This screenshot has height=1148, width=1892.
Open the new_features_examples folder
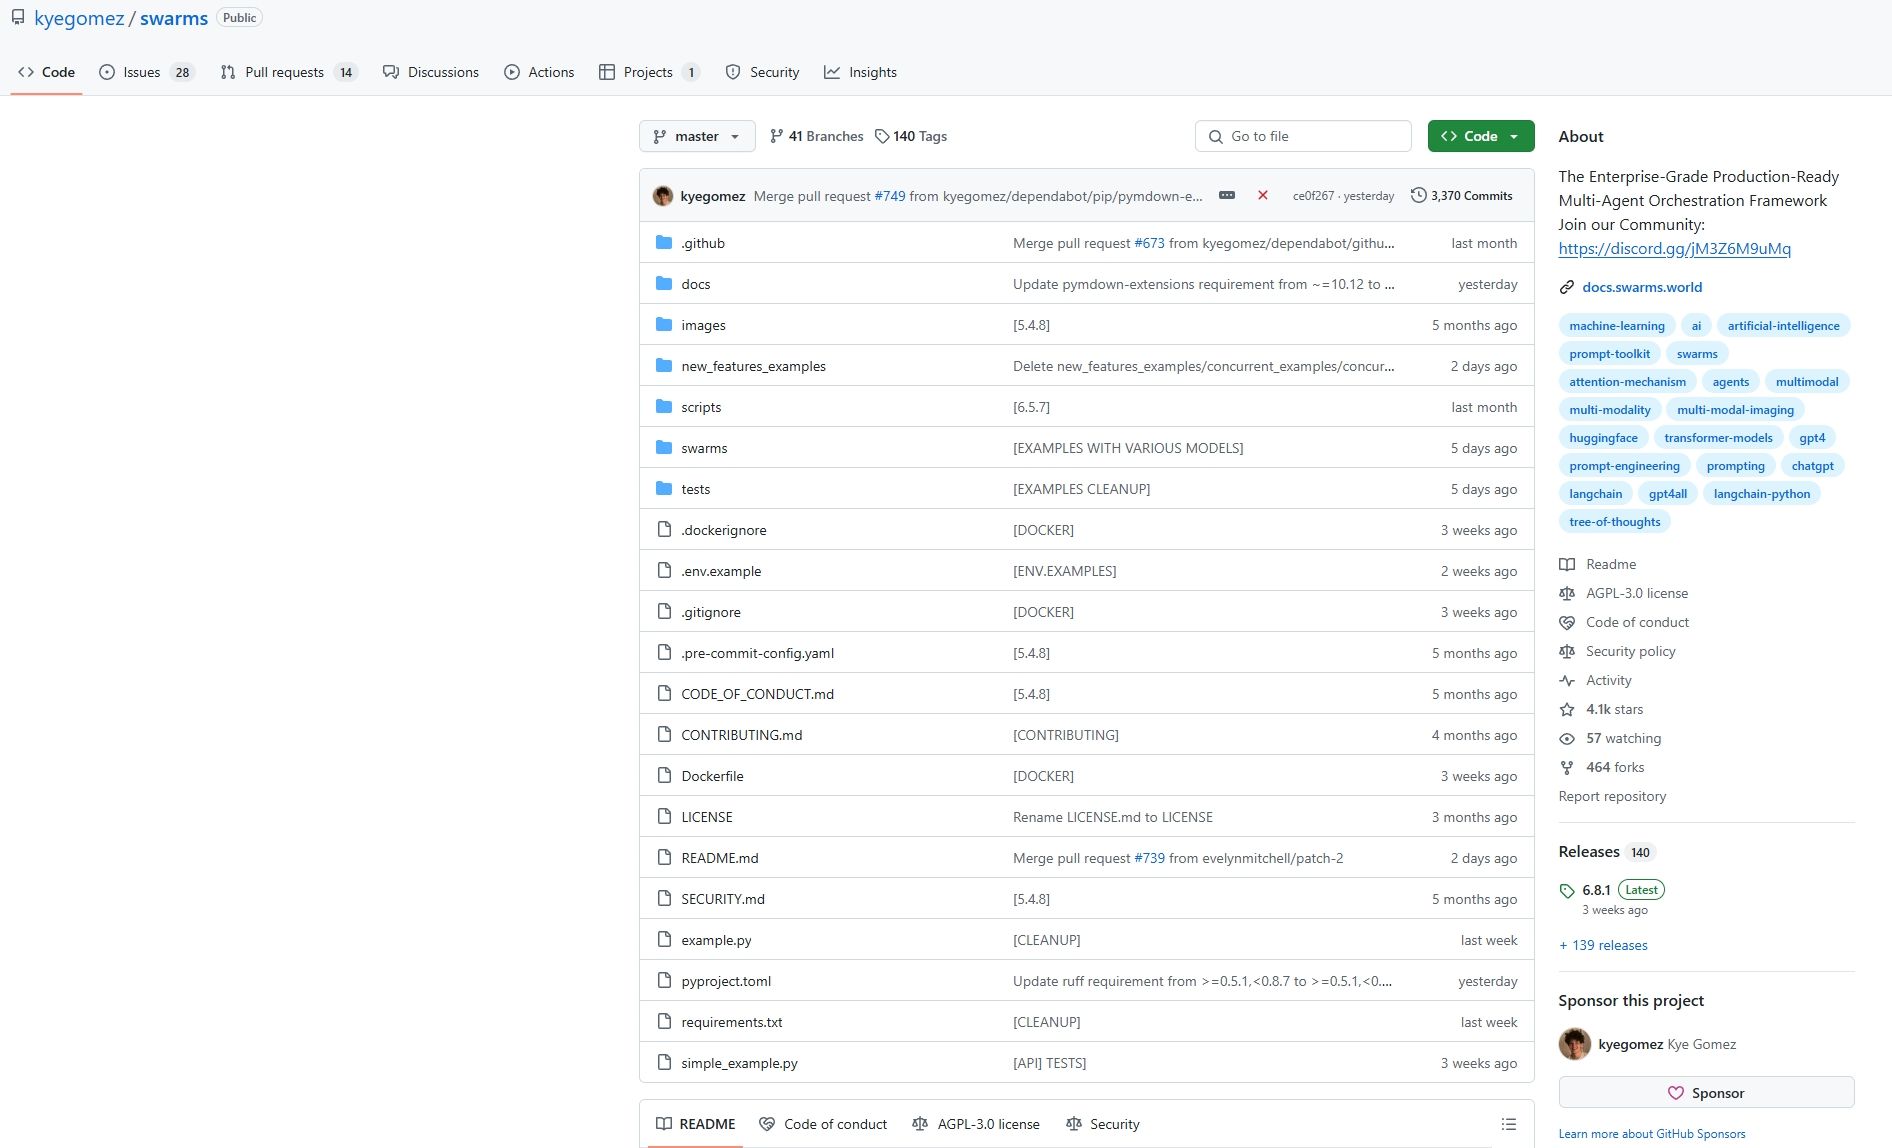tap(753, 366)
